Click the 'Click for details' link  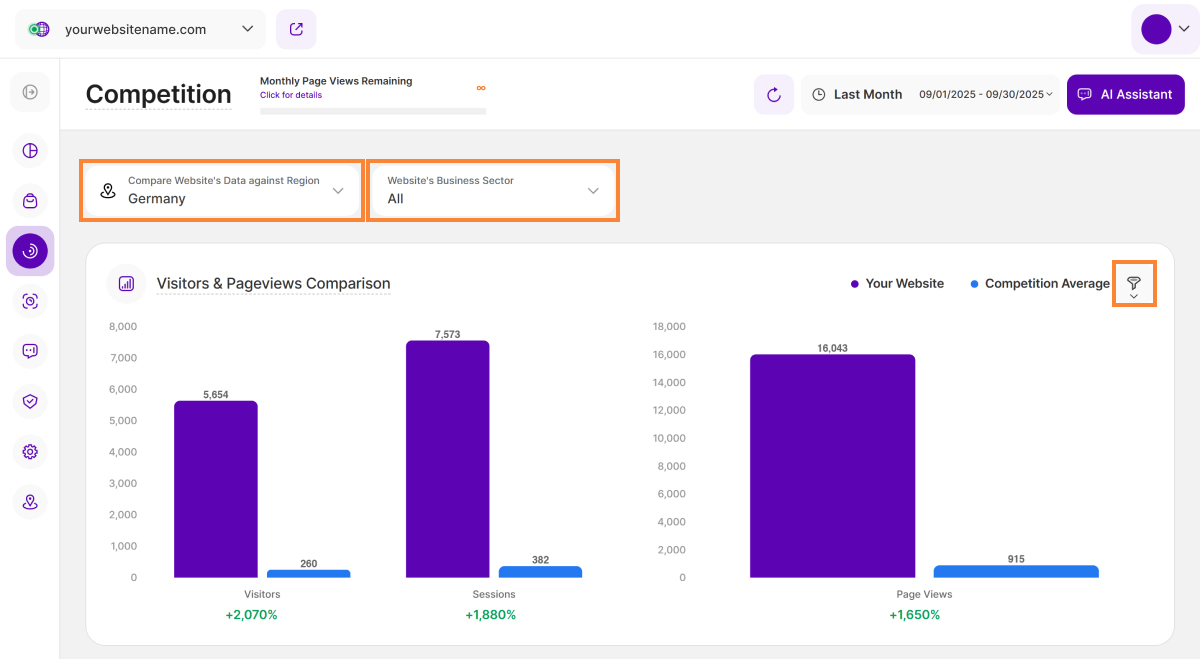coord(291,96)
